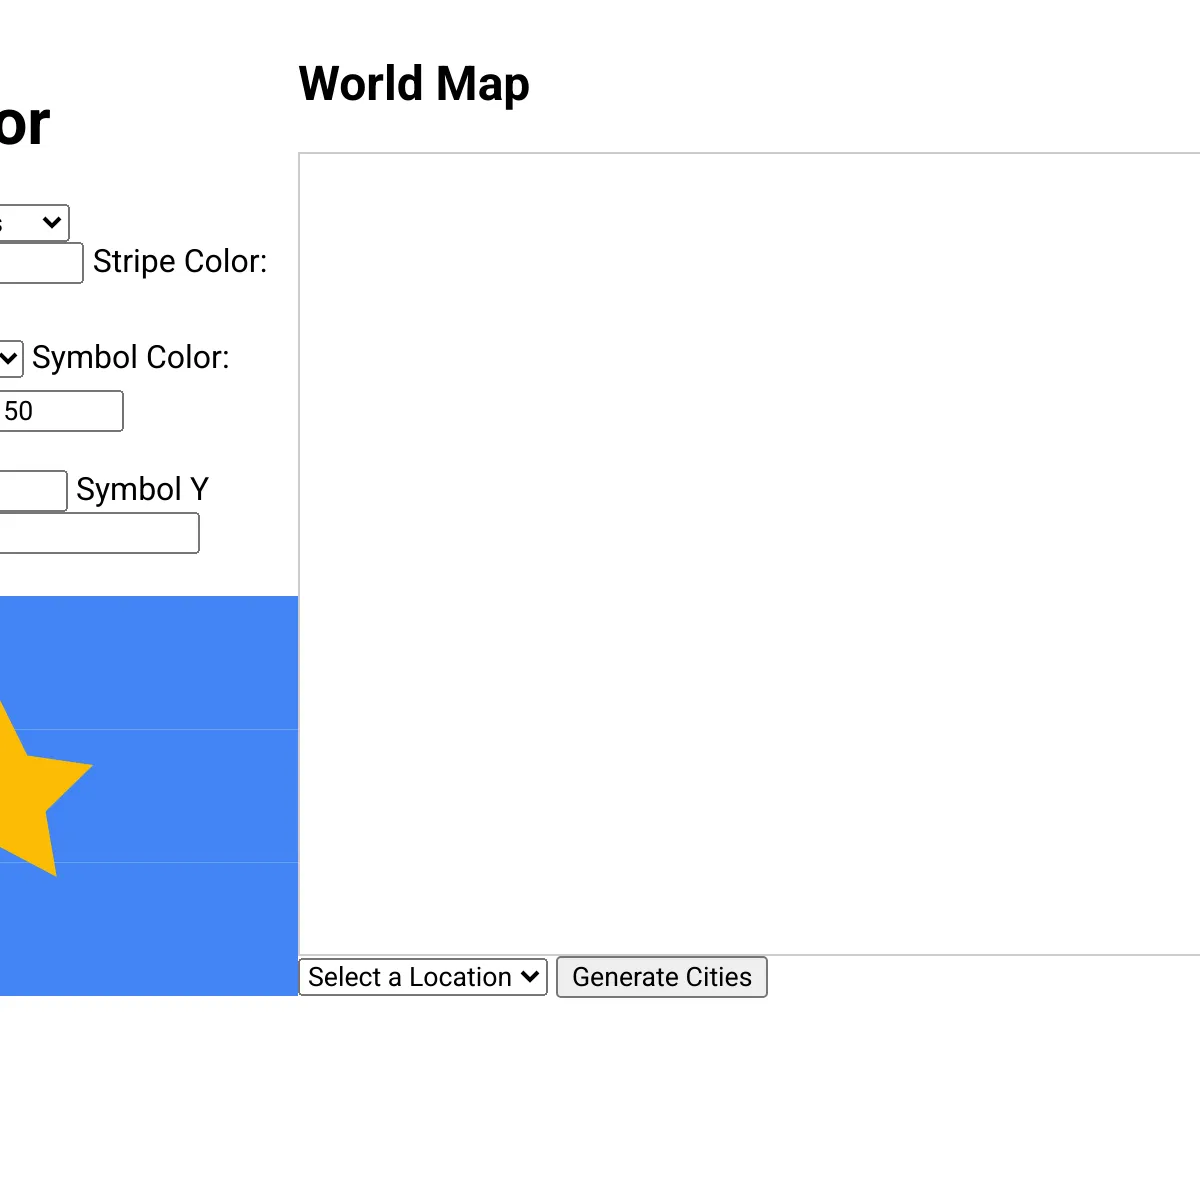Click the Stripe Color label
Image resolution: width=1200 pixels, height=1200 pixels.
pyautogui.click(x=180, y=262)
